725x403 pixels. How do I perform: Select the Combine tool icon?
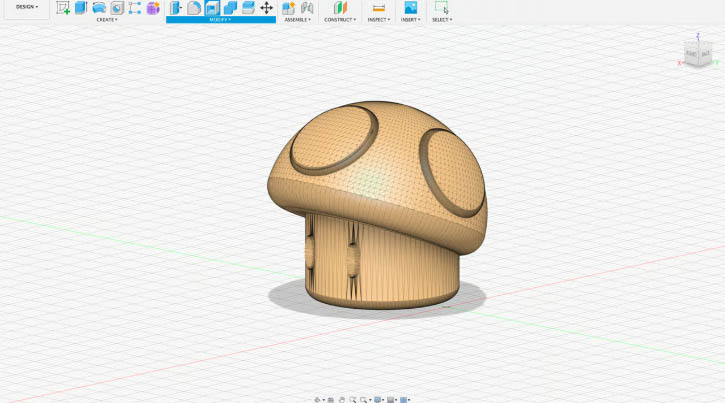click(x=230, y=7)
